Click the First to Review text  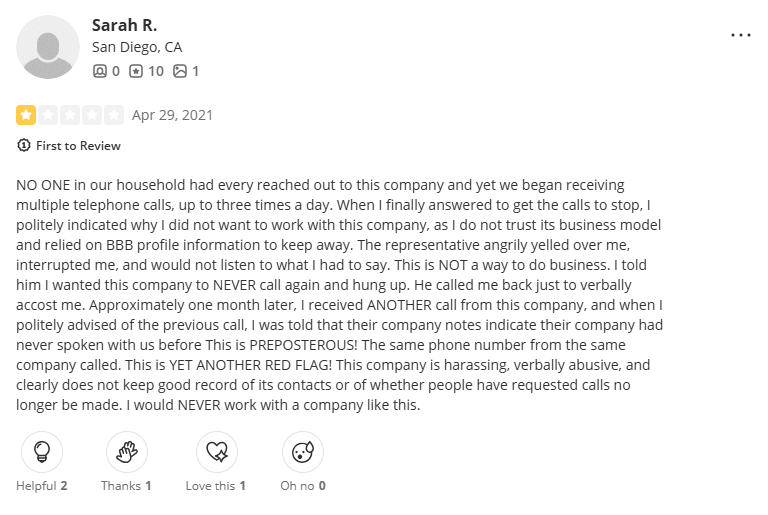coord(78,146)
